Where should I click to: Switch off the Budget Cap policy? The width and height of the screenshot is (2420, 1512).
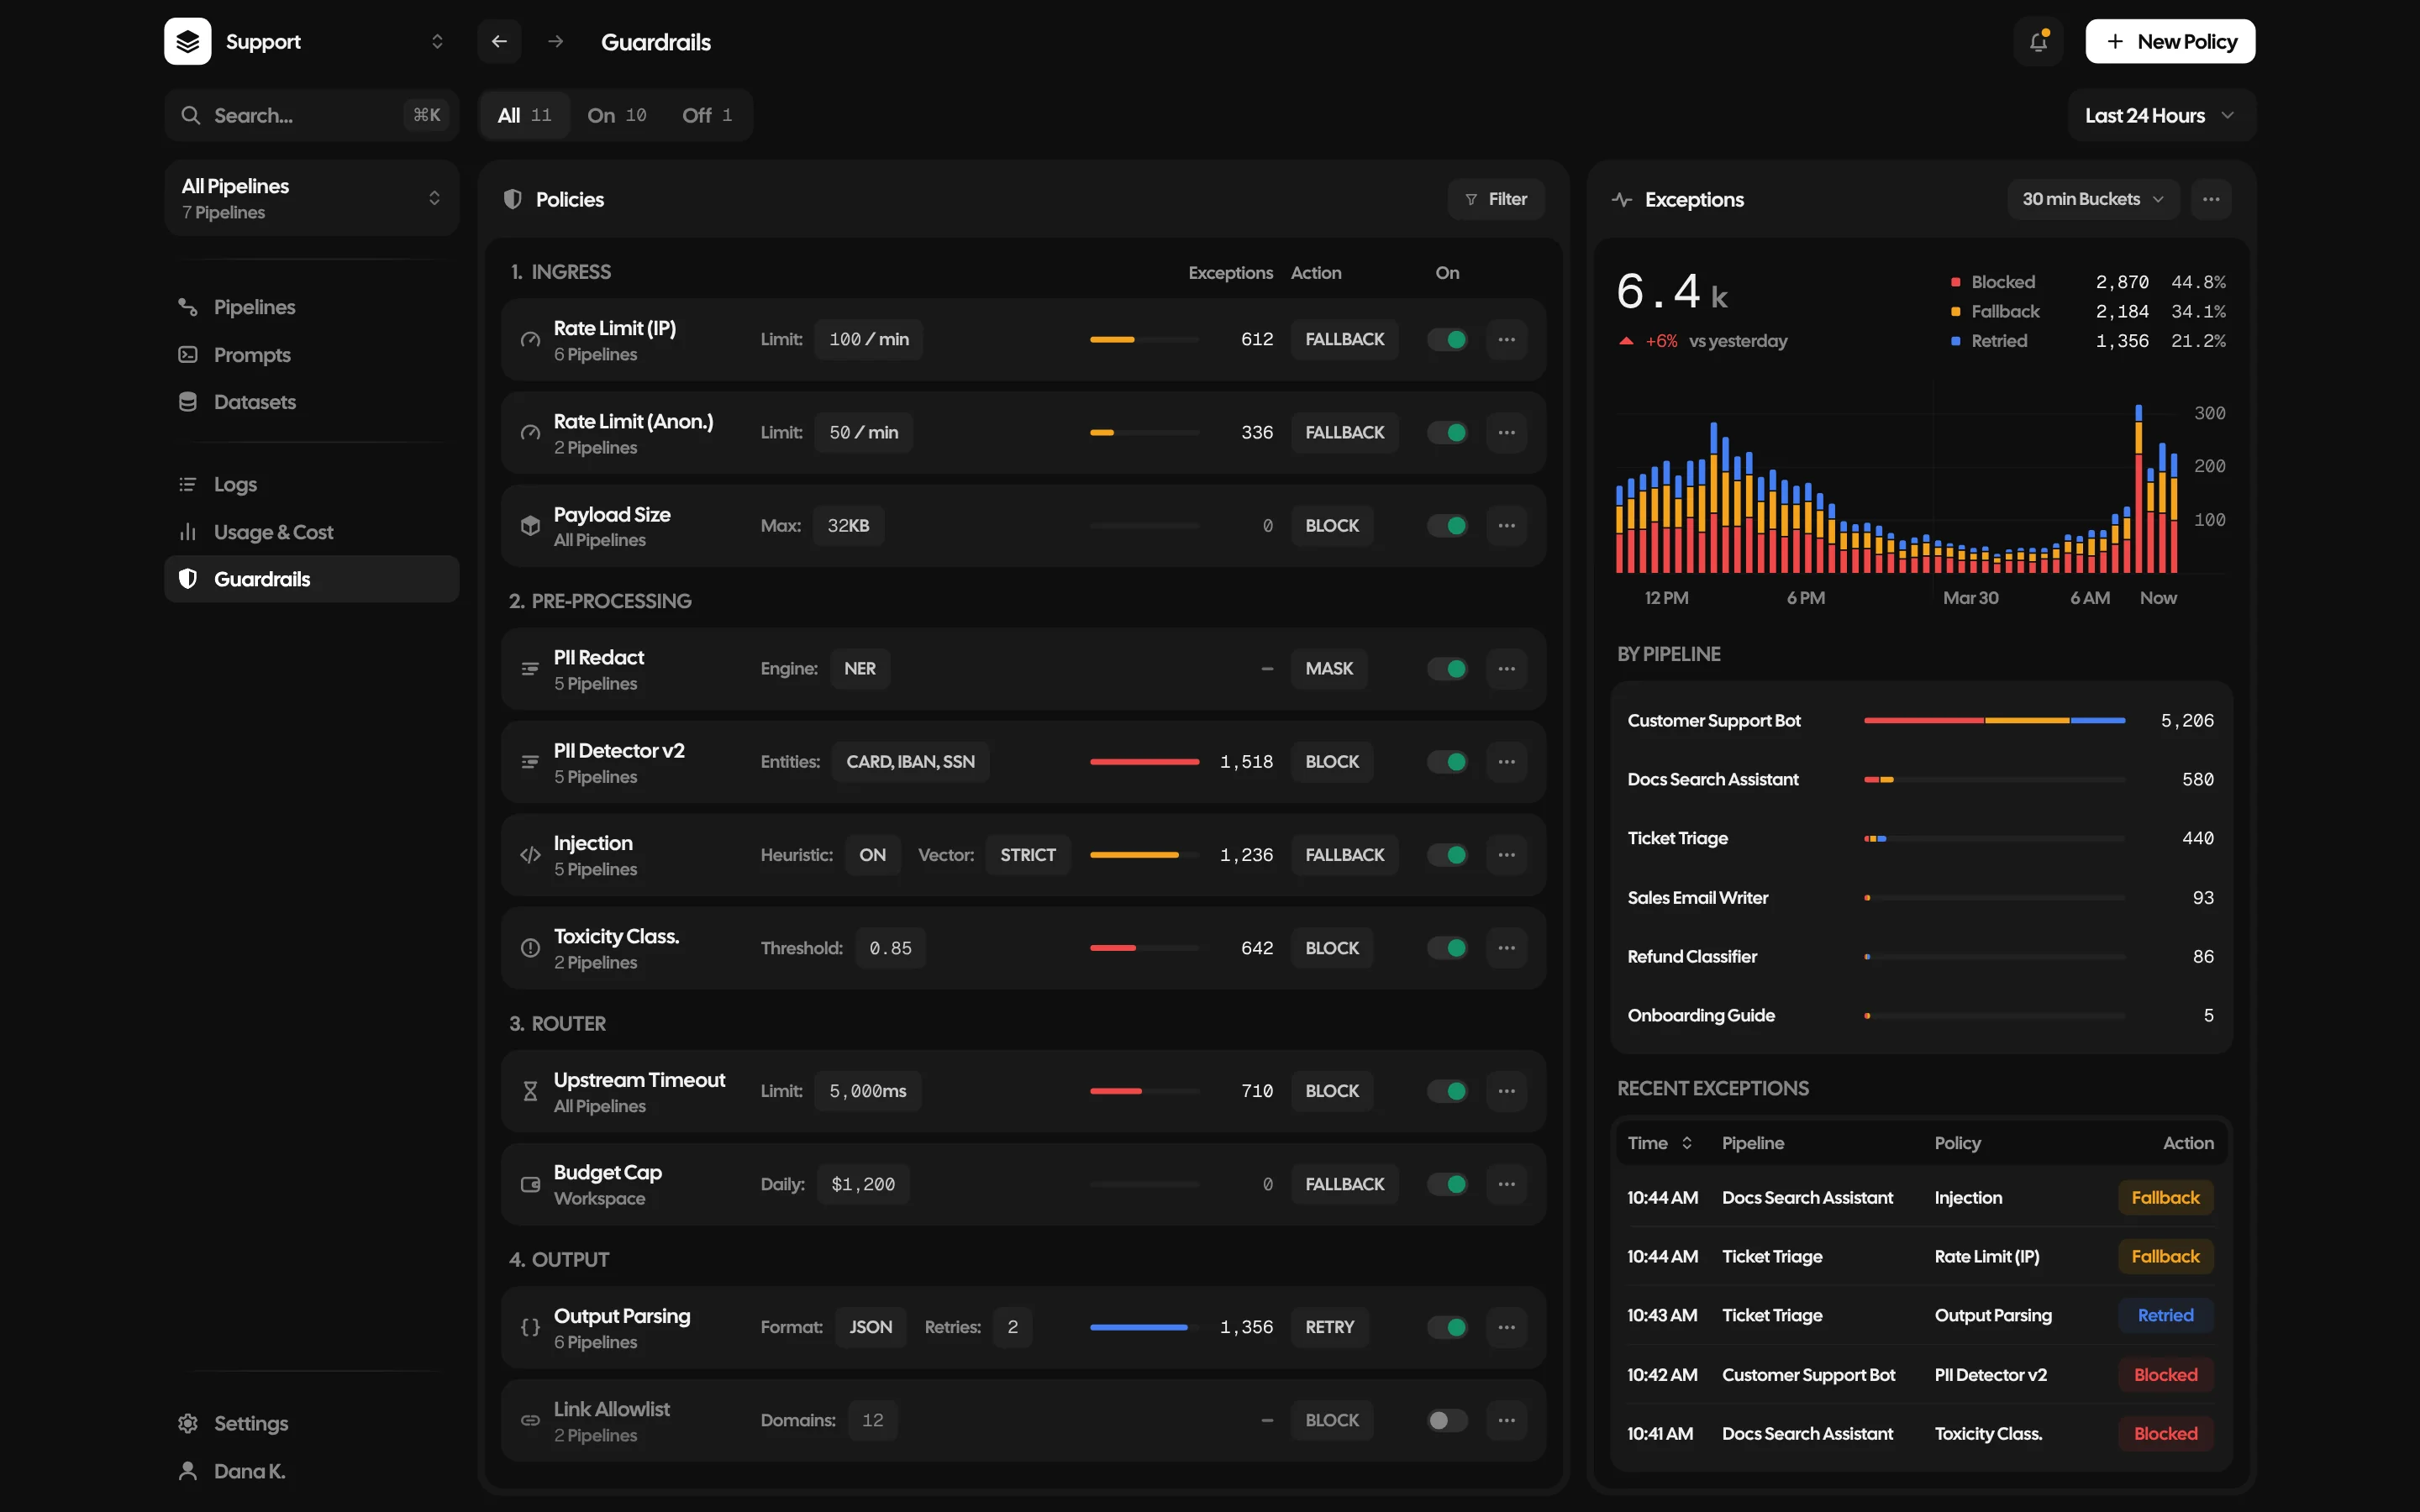(x=1447, y=1185)
